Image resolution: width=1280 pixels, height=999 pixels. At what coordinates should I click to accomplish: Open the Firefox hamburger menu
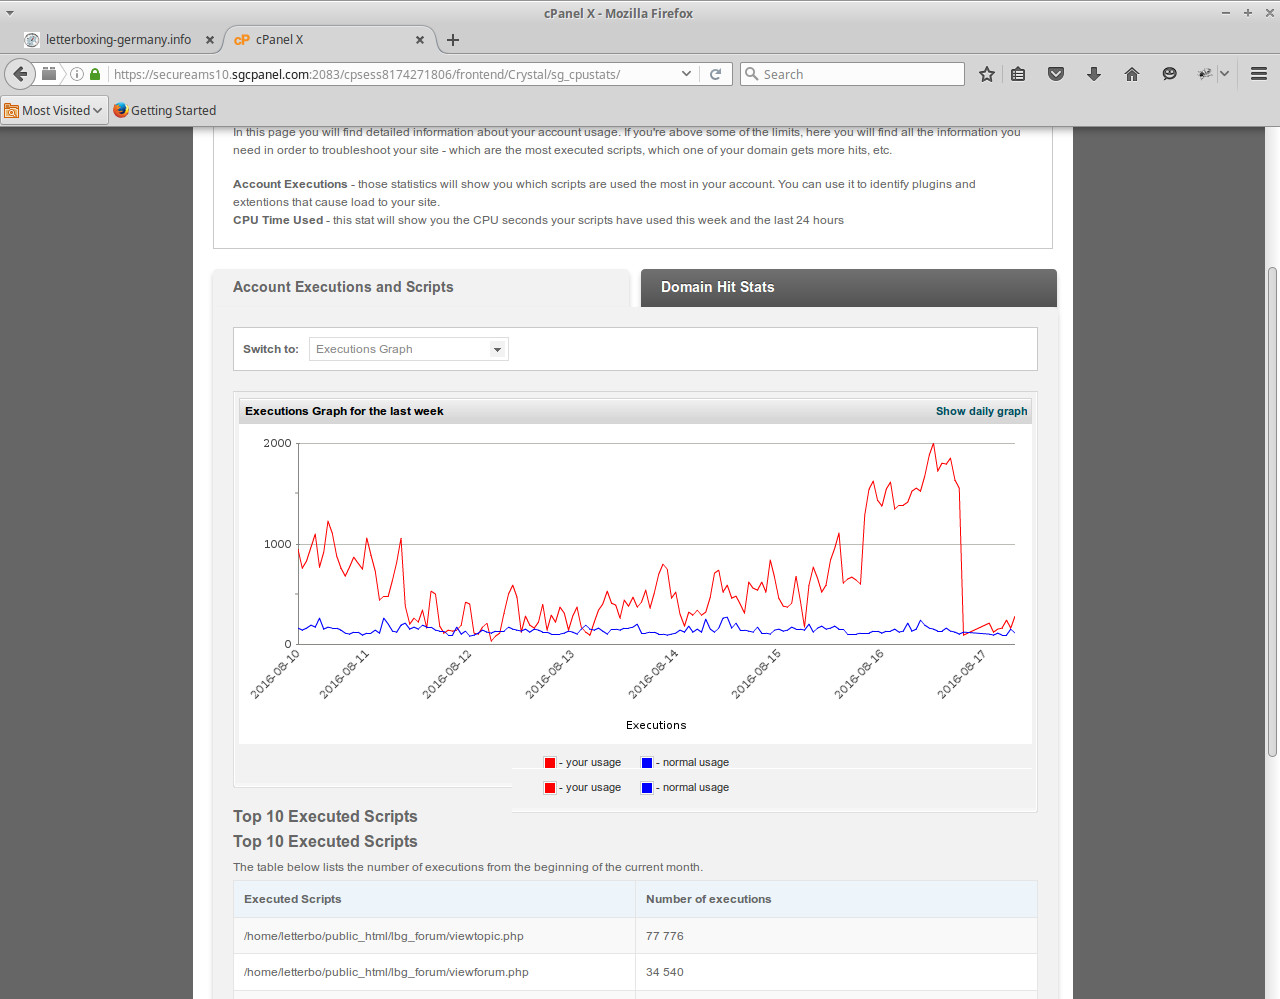[1259, 74]
